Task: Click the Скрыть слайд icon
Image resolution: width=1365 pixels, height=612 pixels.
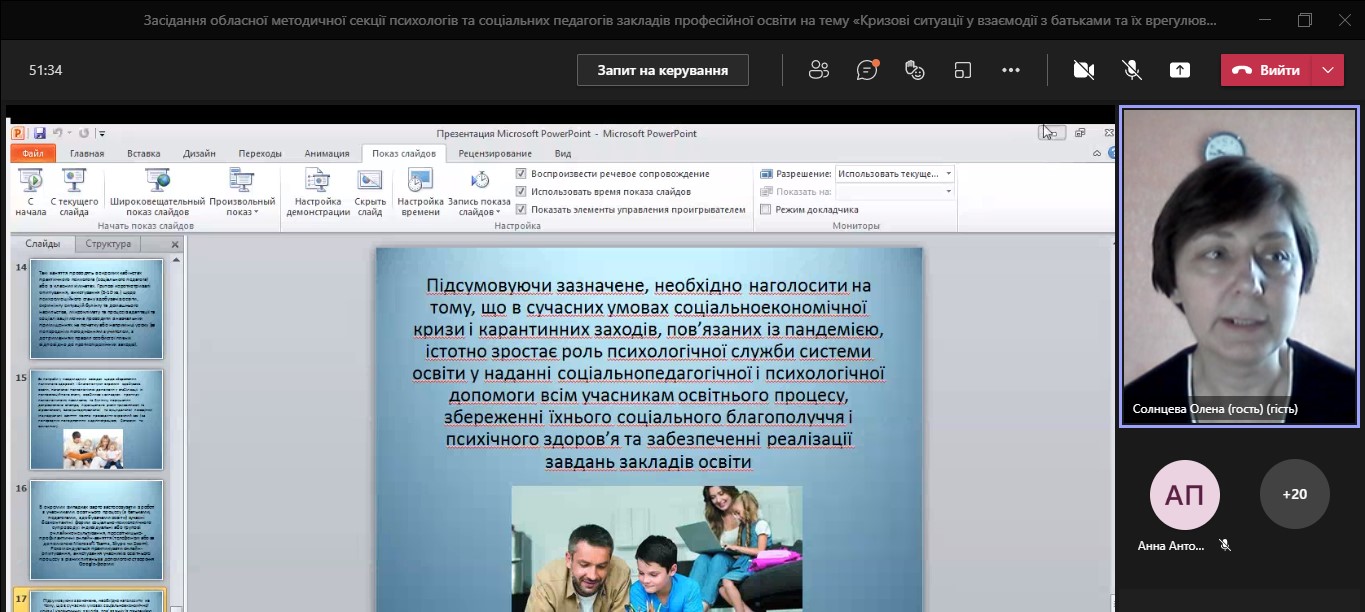Action: [370, 192]
